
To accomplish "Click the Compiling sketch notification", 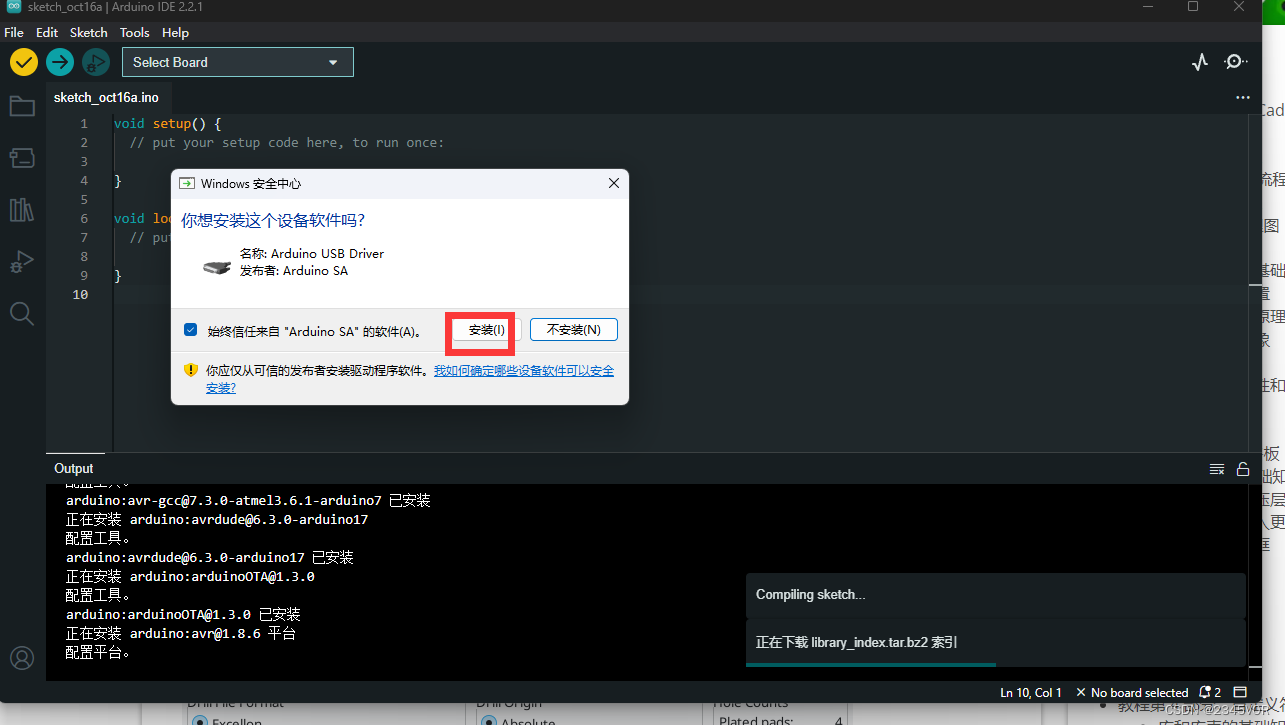I will tap(996, 595).
